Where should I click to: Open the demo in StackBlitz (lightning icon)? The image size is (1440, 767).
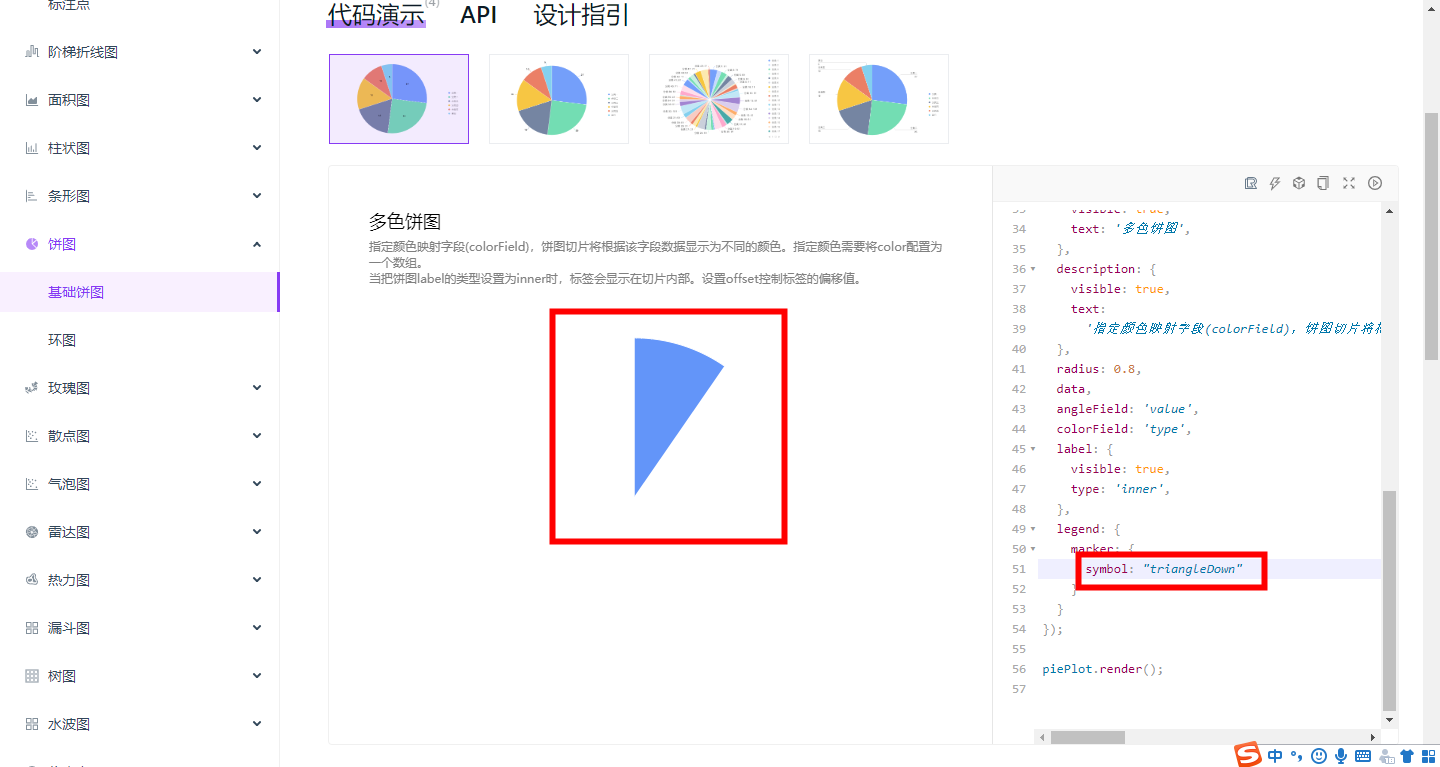pyautogui.click(x=1275, y=183)
